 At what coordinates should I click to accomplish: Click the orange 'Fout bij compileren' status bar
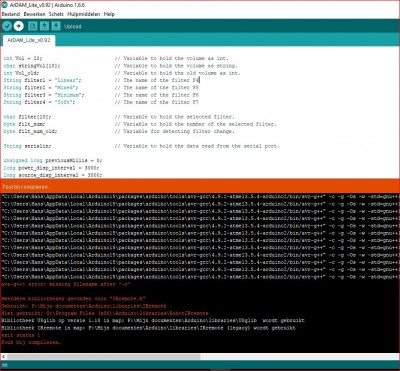(200, 187)
